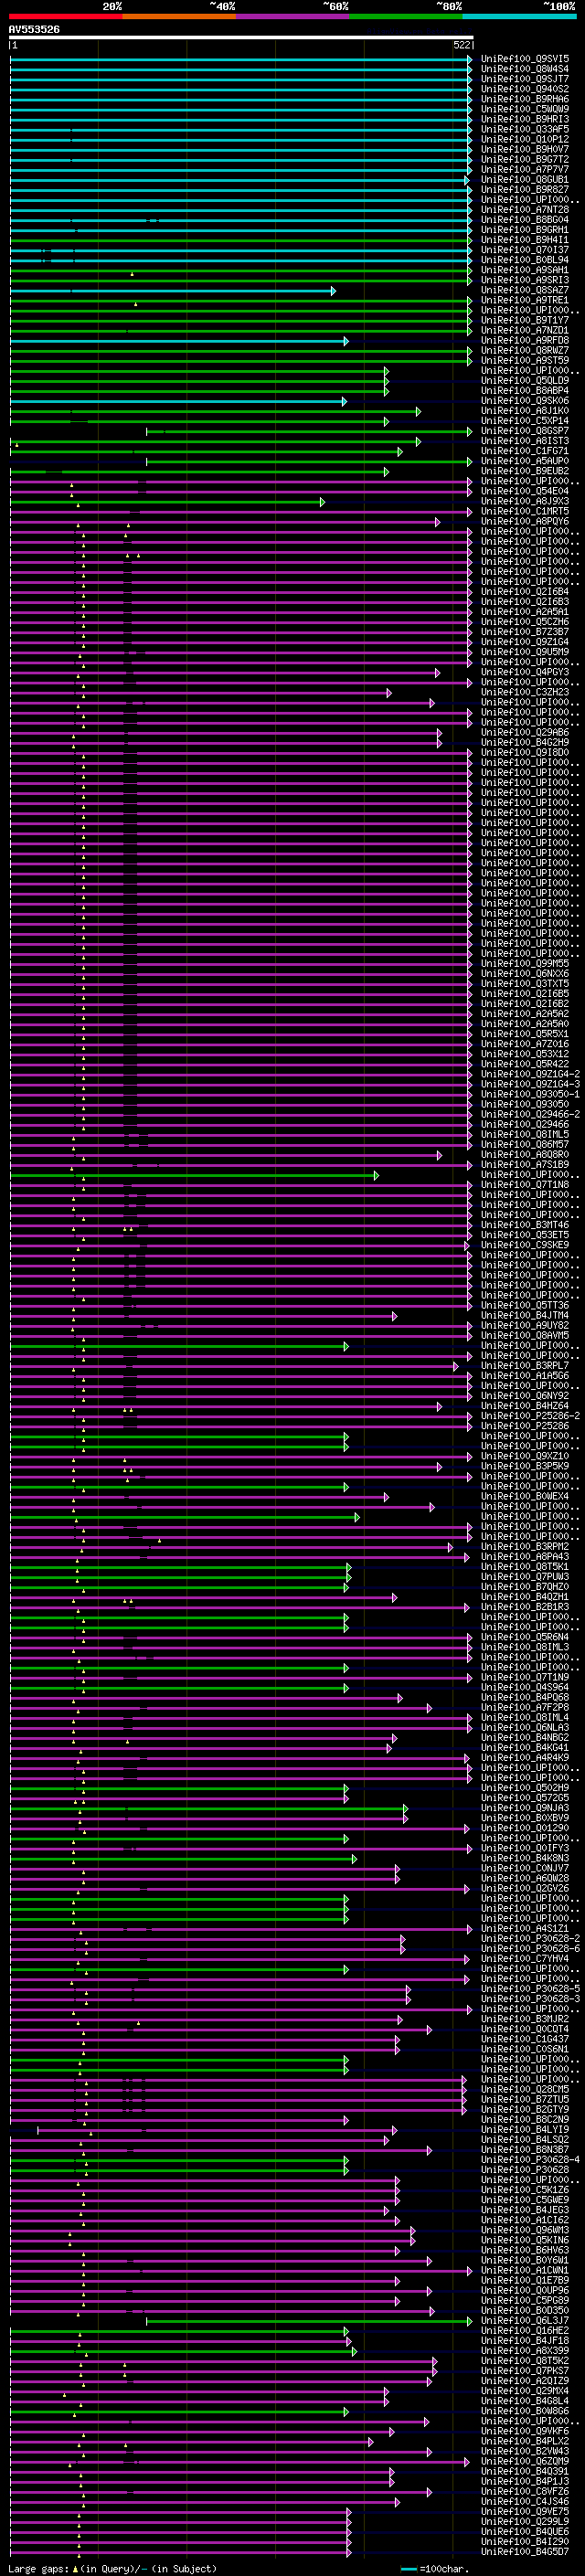Viewport: 585px width, 2576px height.
Task: Select hit label UniRef100_Q33AF5
Action: coord(525,129)
